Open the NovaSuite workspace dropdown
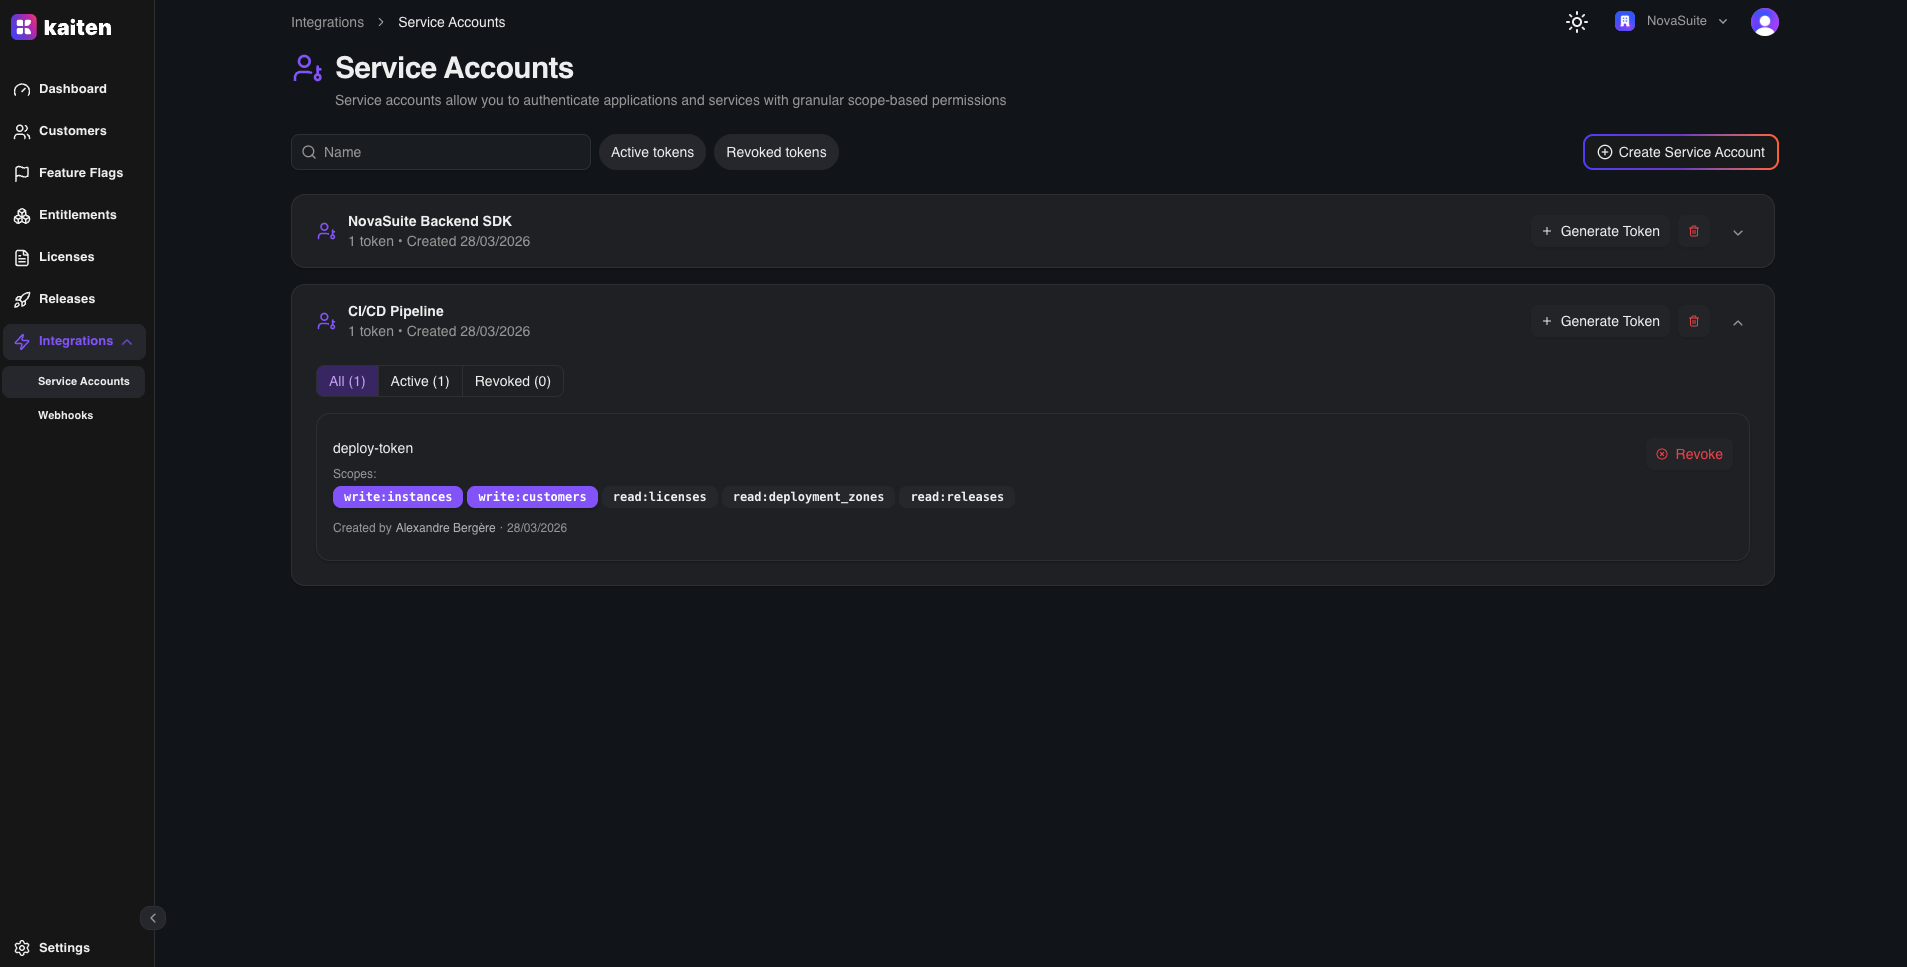The width and height of the screenshot is (1907, 967). click(x=1672, y=21)
